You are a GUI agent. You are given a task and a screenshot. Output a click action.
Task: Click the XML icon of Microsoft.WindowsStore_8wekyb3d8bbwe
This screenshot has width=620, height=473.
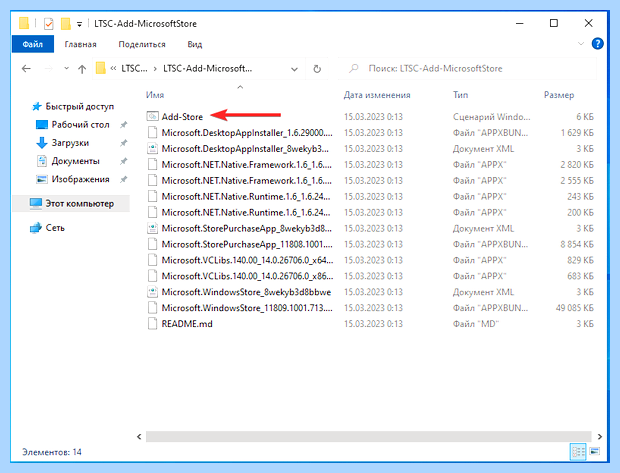(x=152, y=292)
